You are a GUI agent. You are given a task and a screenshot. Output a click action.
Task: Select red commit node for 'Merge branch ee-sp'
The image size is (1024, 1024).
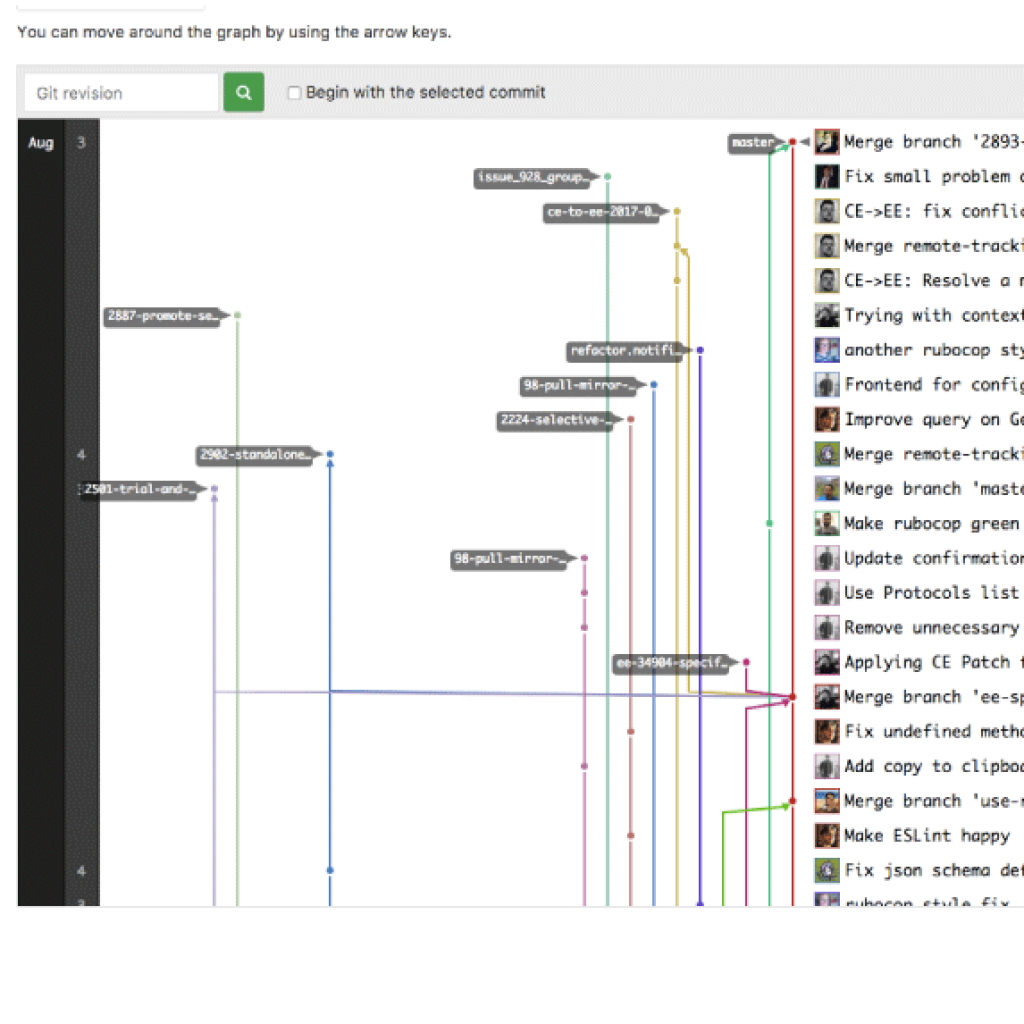[792, 697]
